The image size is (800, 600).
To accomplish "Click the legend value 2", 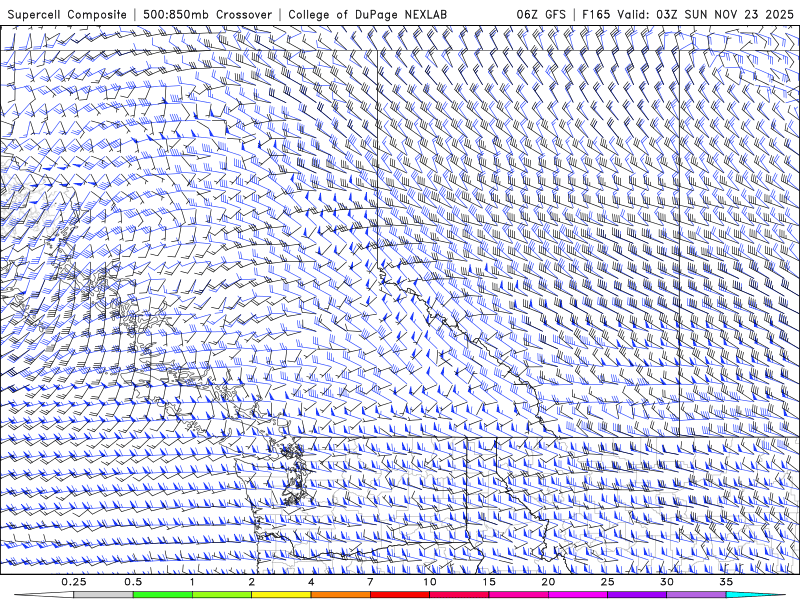I will point(252,582).
